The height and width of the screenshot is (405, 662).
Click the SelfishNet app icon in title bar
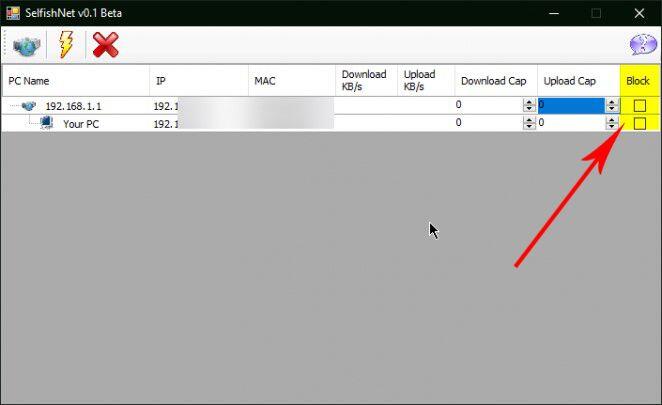click(13, 13)
